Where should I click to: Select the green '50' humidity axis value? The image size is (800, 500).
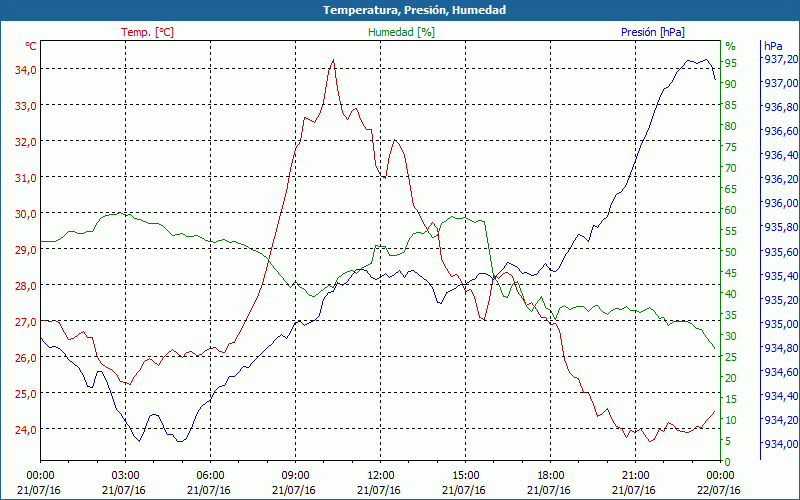pos(731,253)
